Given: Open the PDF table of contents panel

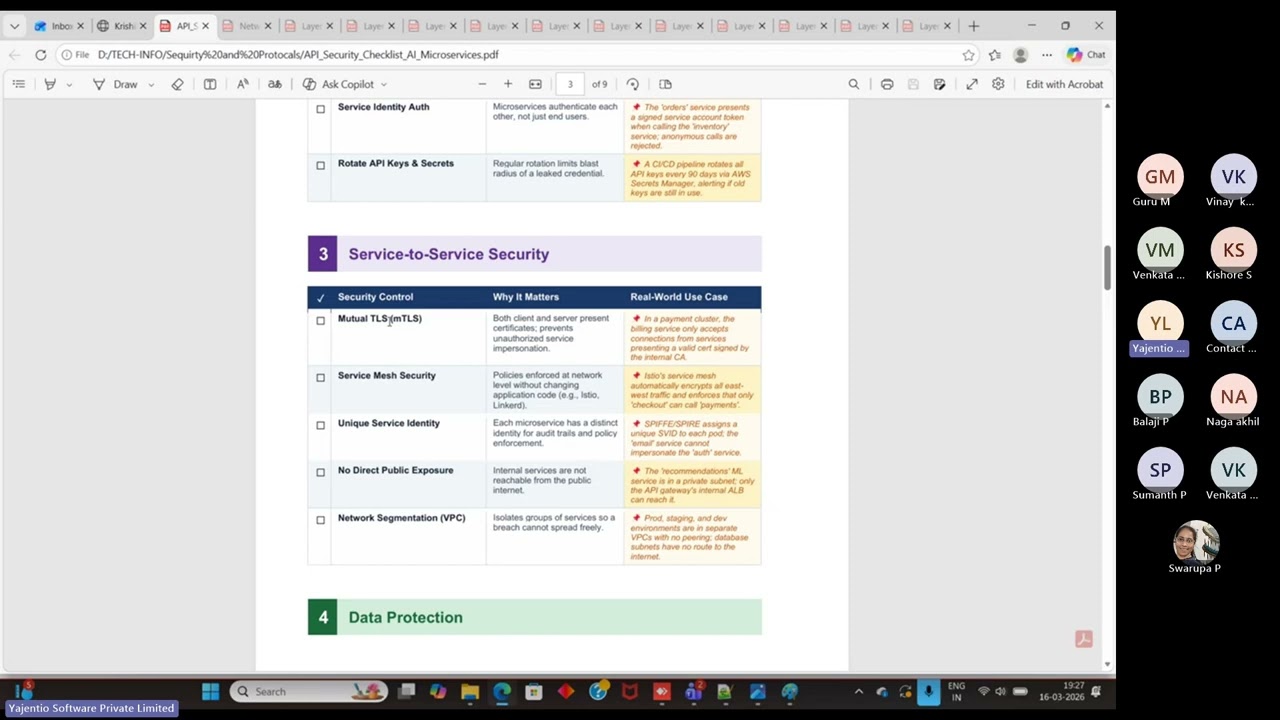Looking at the screenshot, I should pos(19,84).
